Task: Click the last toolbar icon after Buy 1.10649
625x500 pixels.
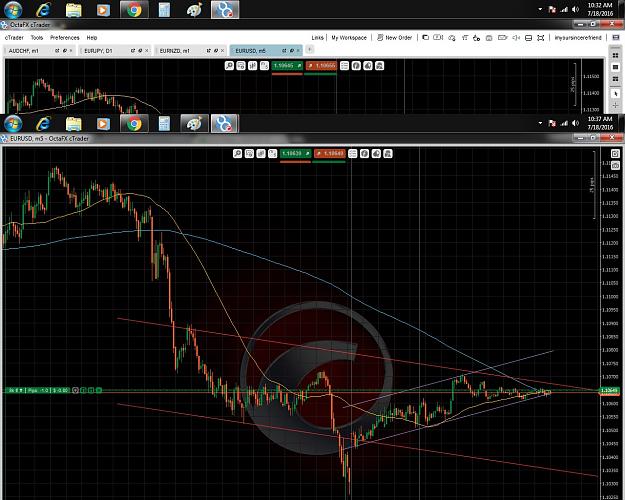Action: [388, 154]
